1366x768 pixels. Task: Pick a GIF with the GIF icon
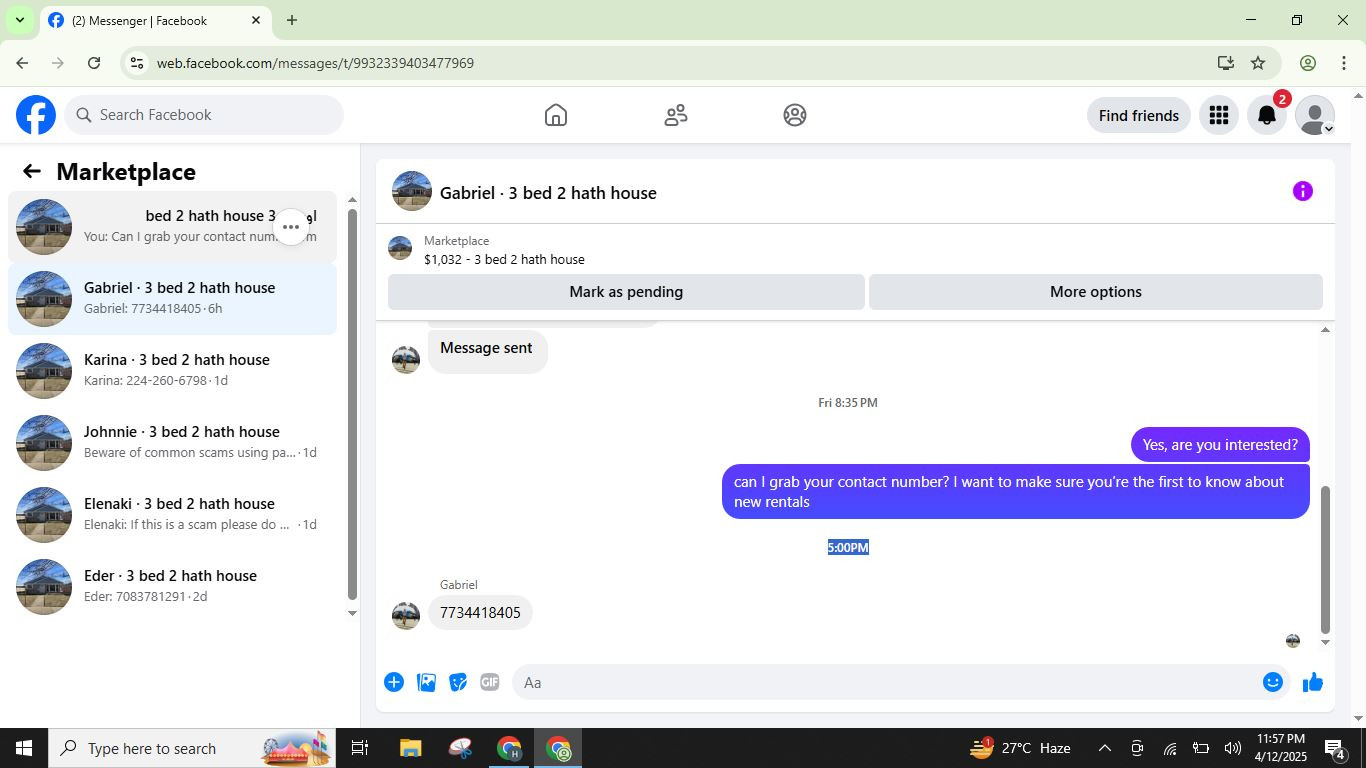[x=489, y=682]
